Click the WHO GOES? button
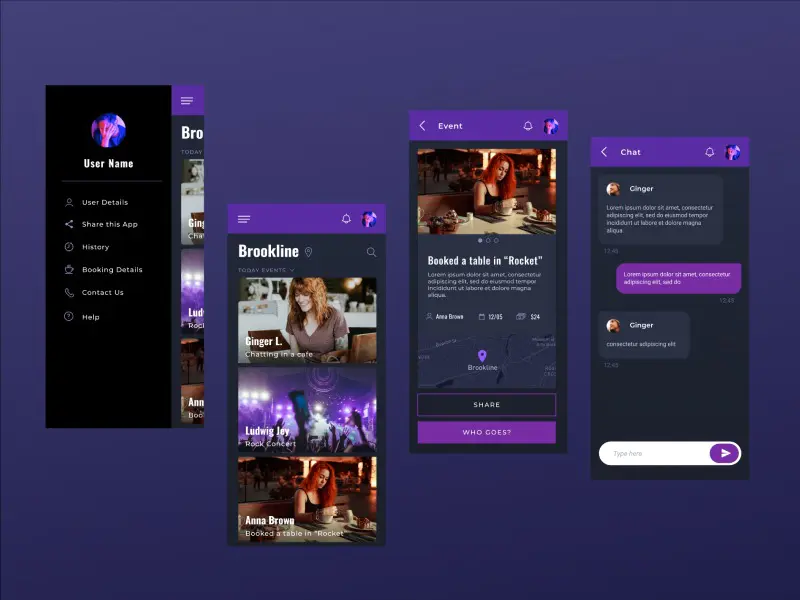This screenshot has width=800, height=600. (487, 432)
